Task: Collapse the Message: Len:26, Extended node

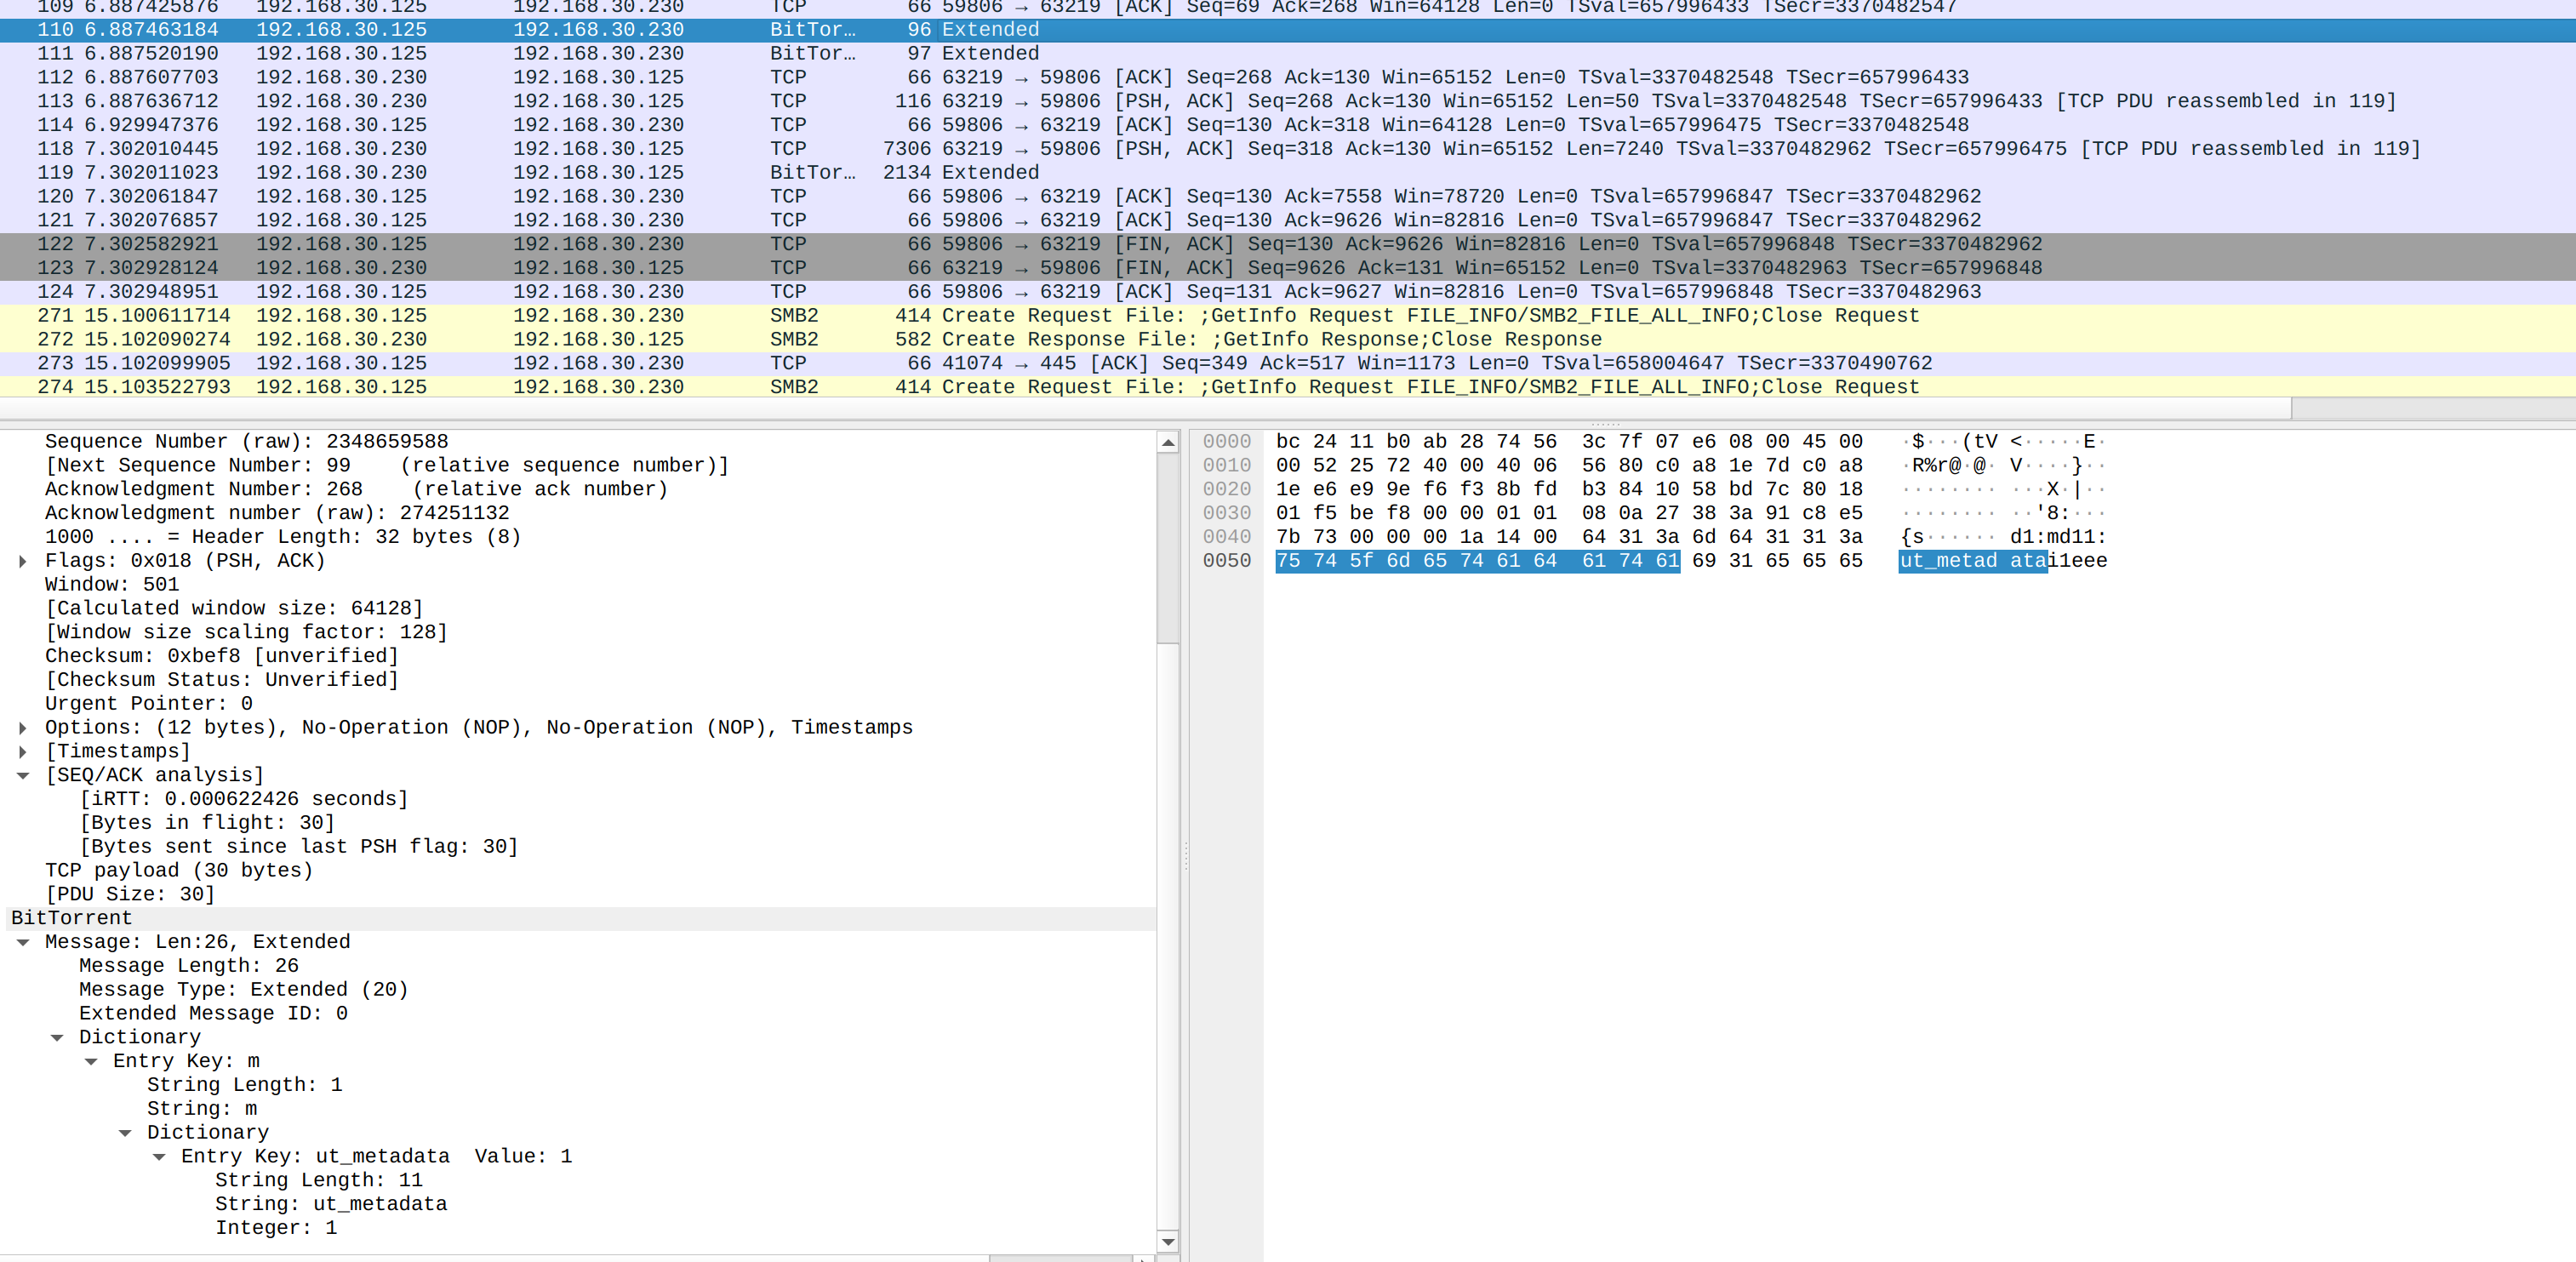Action: tap(22, 942)
